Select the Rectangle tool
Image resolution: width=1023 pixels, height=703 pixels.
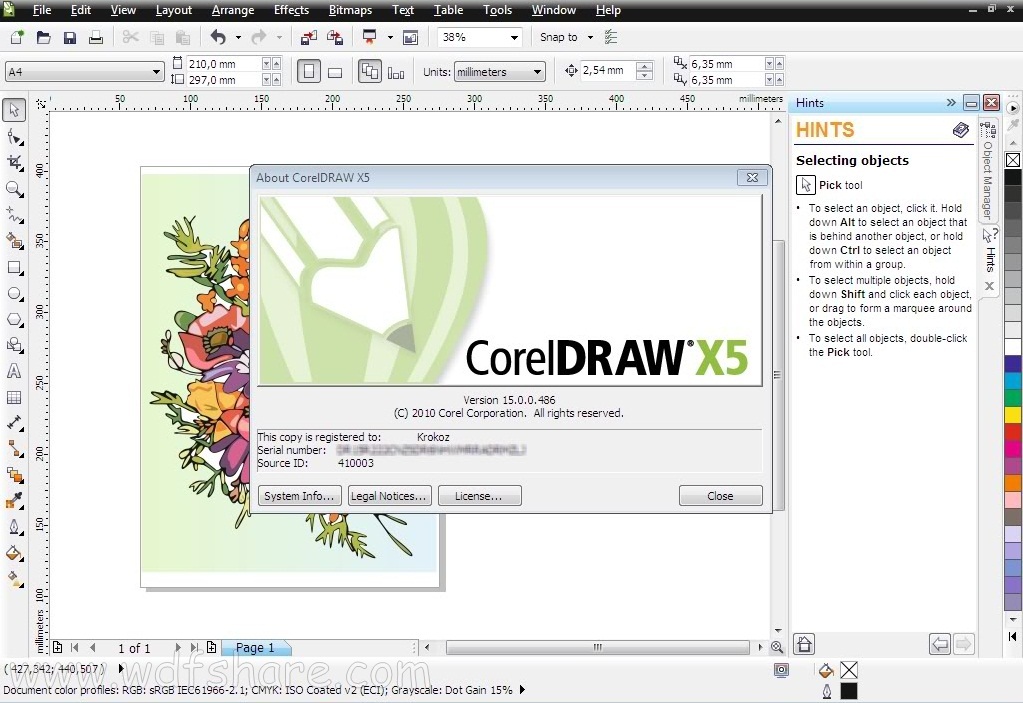point(14,267)
